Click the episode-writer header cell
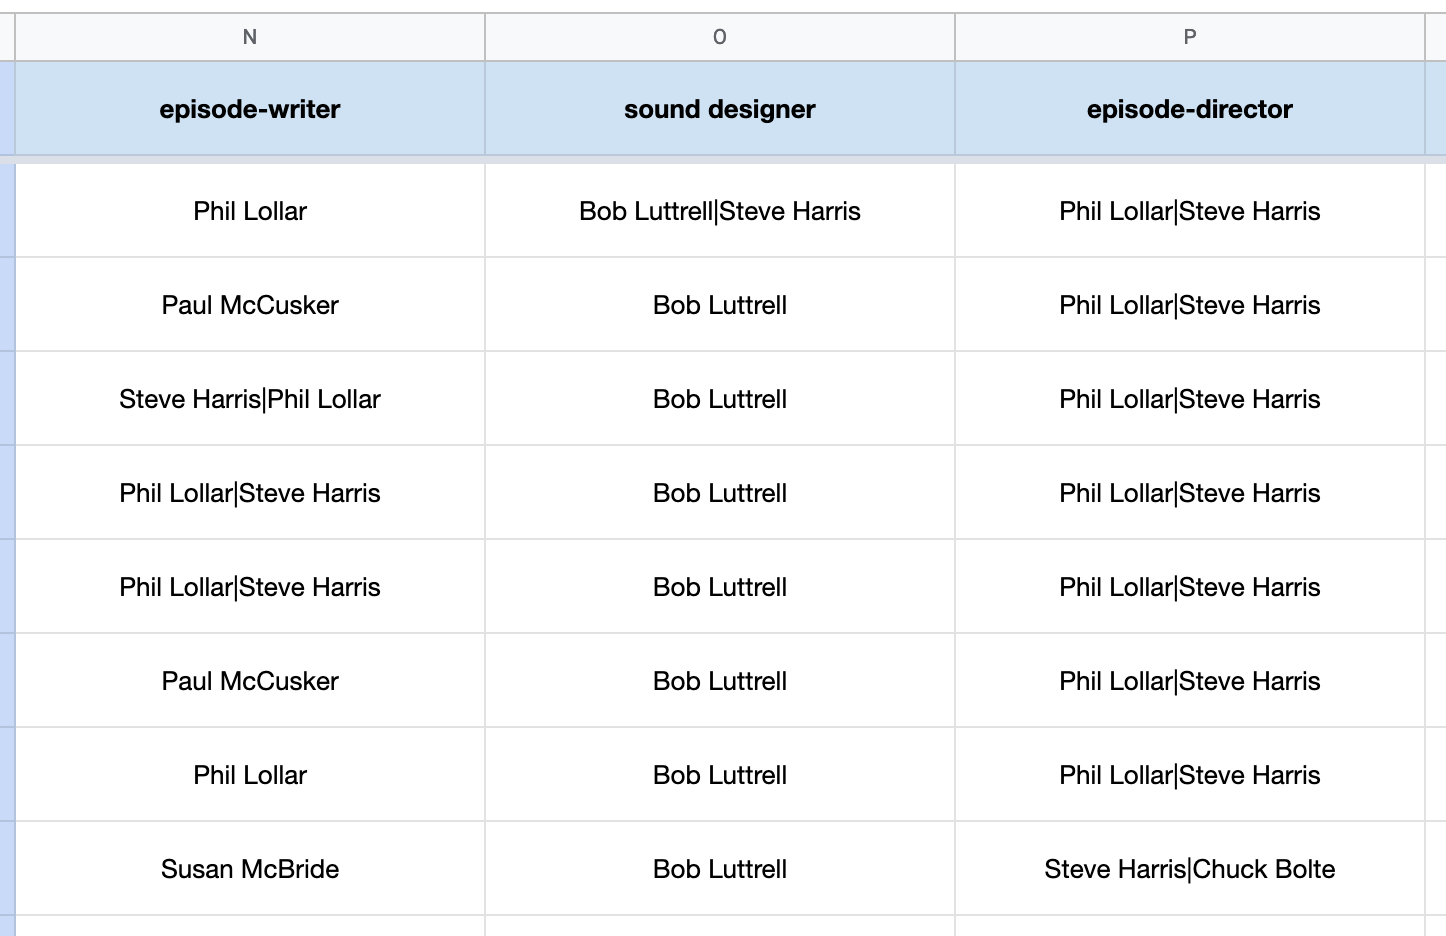The height and width of the screenshot is (936, 1446). [250, 109]
